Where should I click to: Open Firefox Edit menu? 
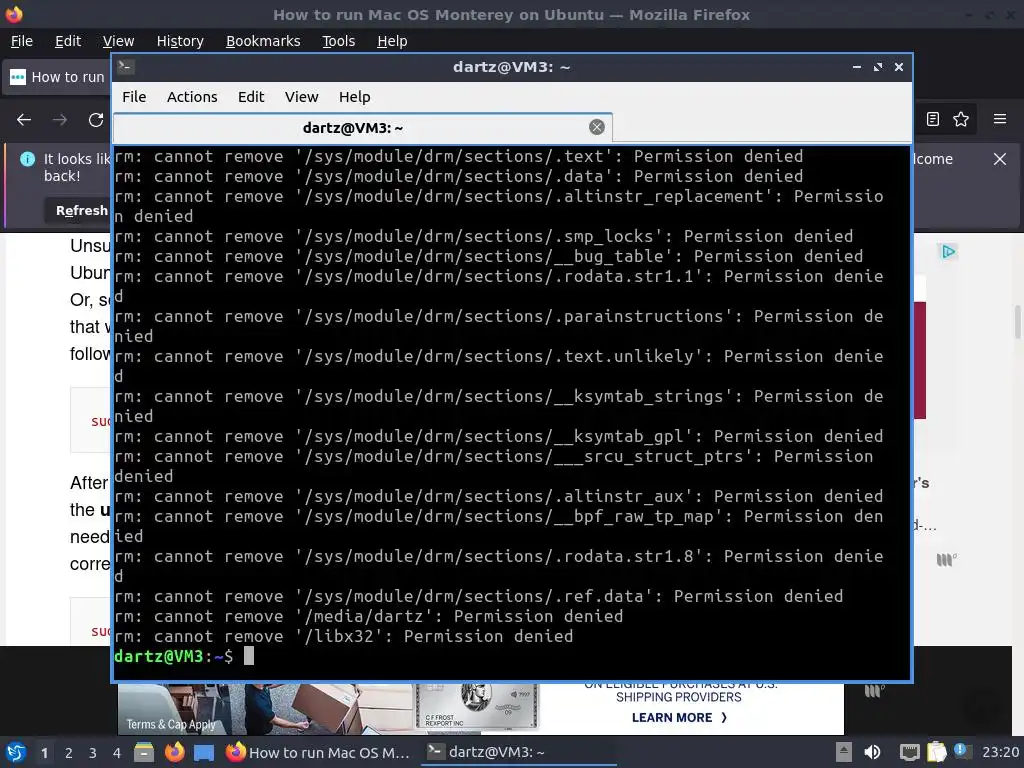(68, 40)
